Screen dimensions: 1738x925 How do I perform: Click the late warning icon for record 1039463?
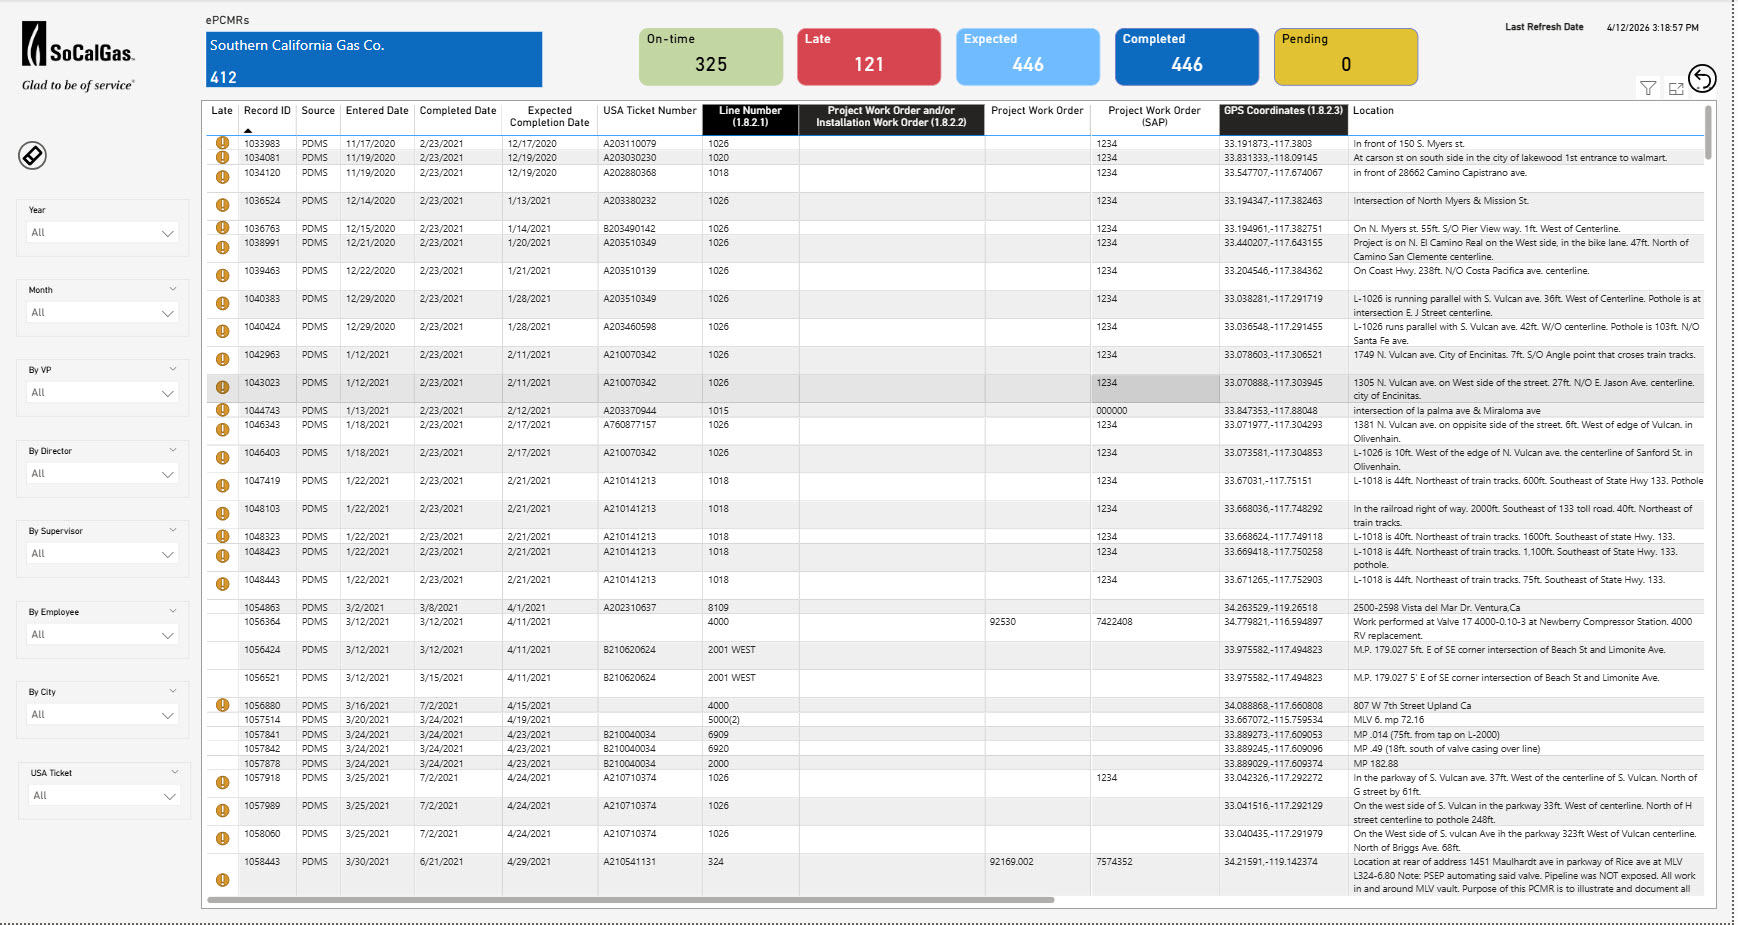222,275
